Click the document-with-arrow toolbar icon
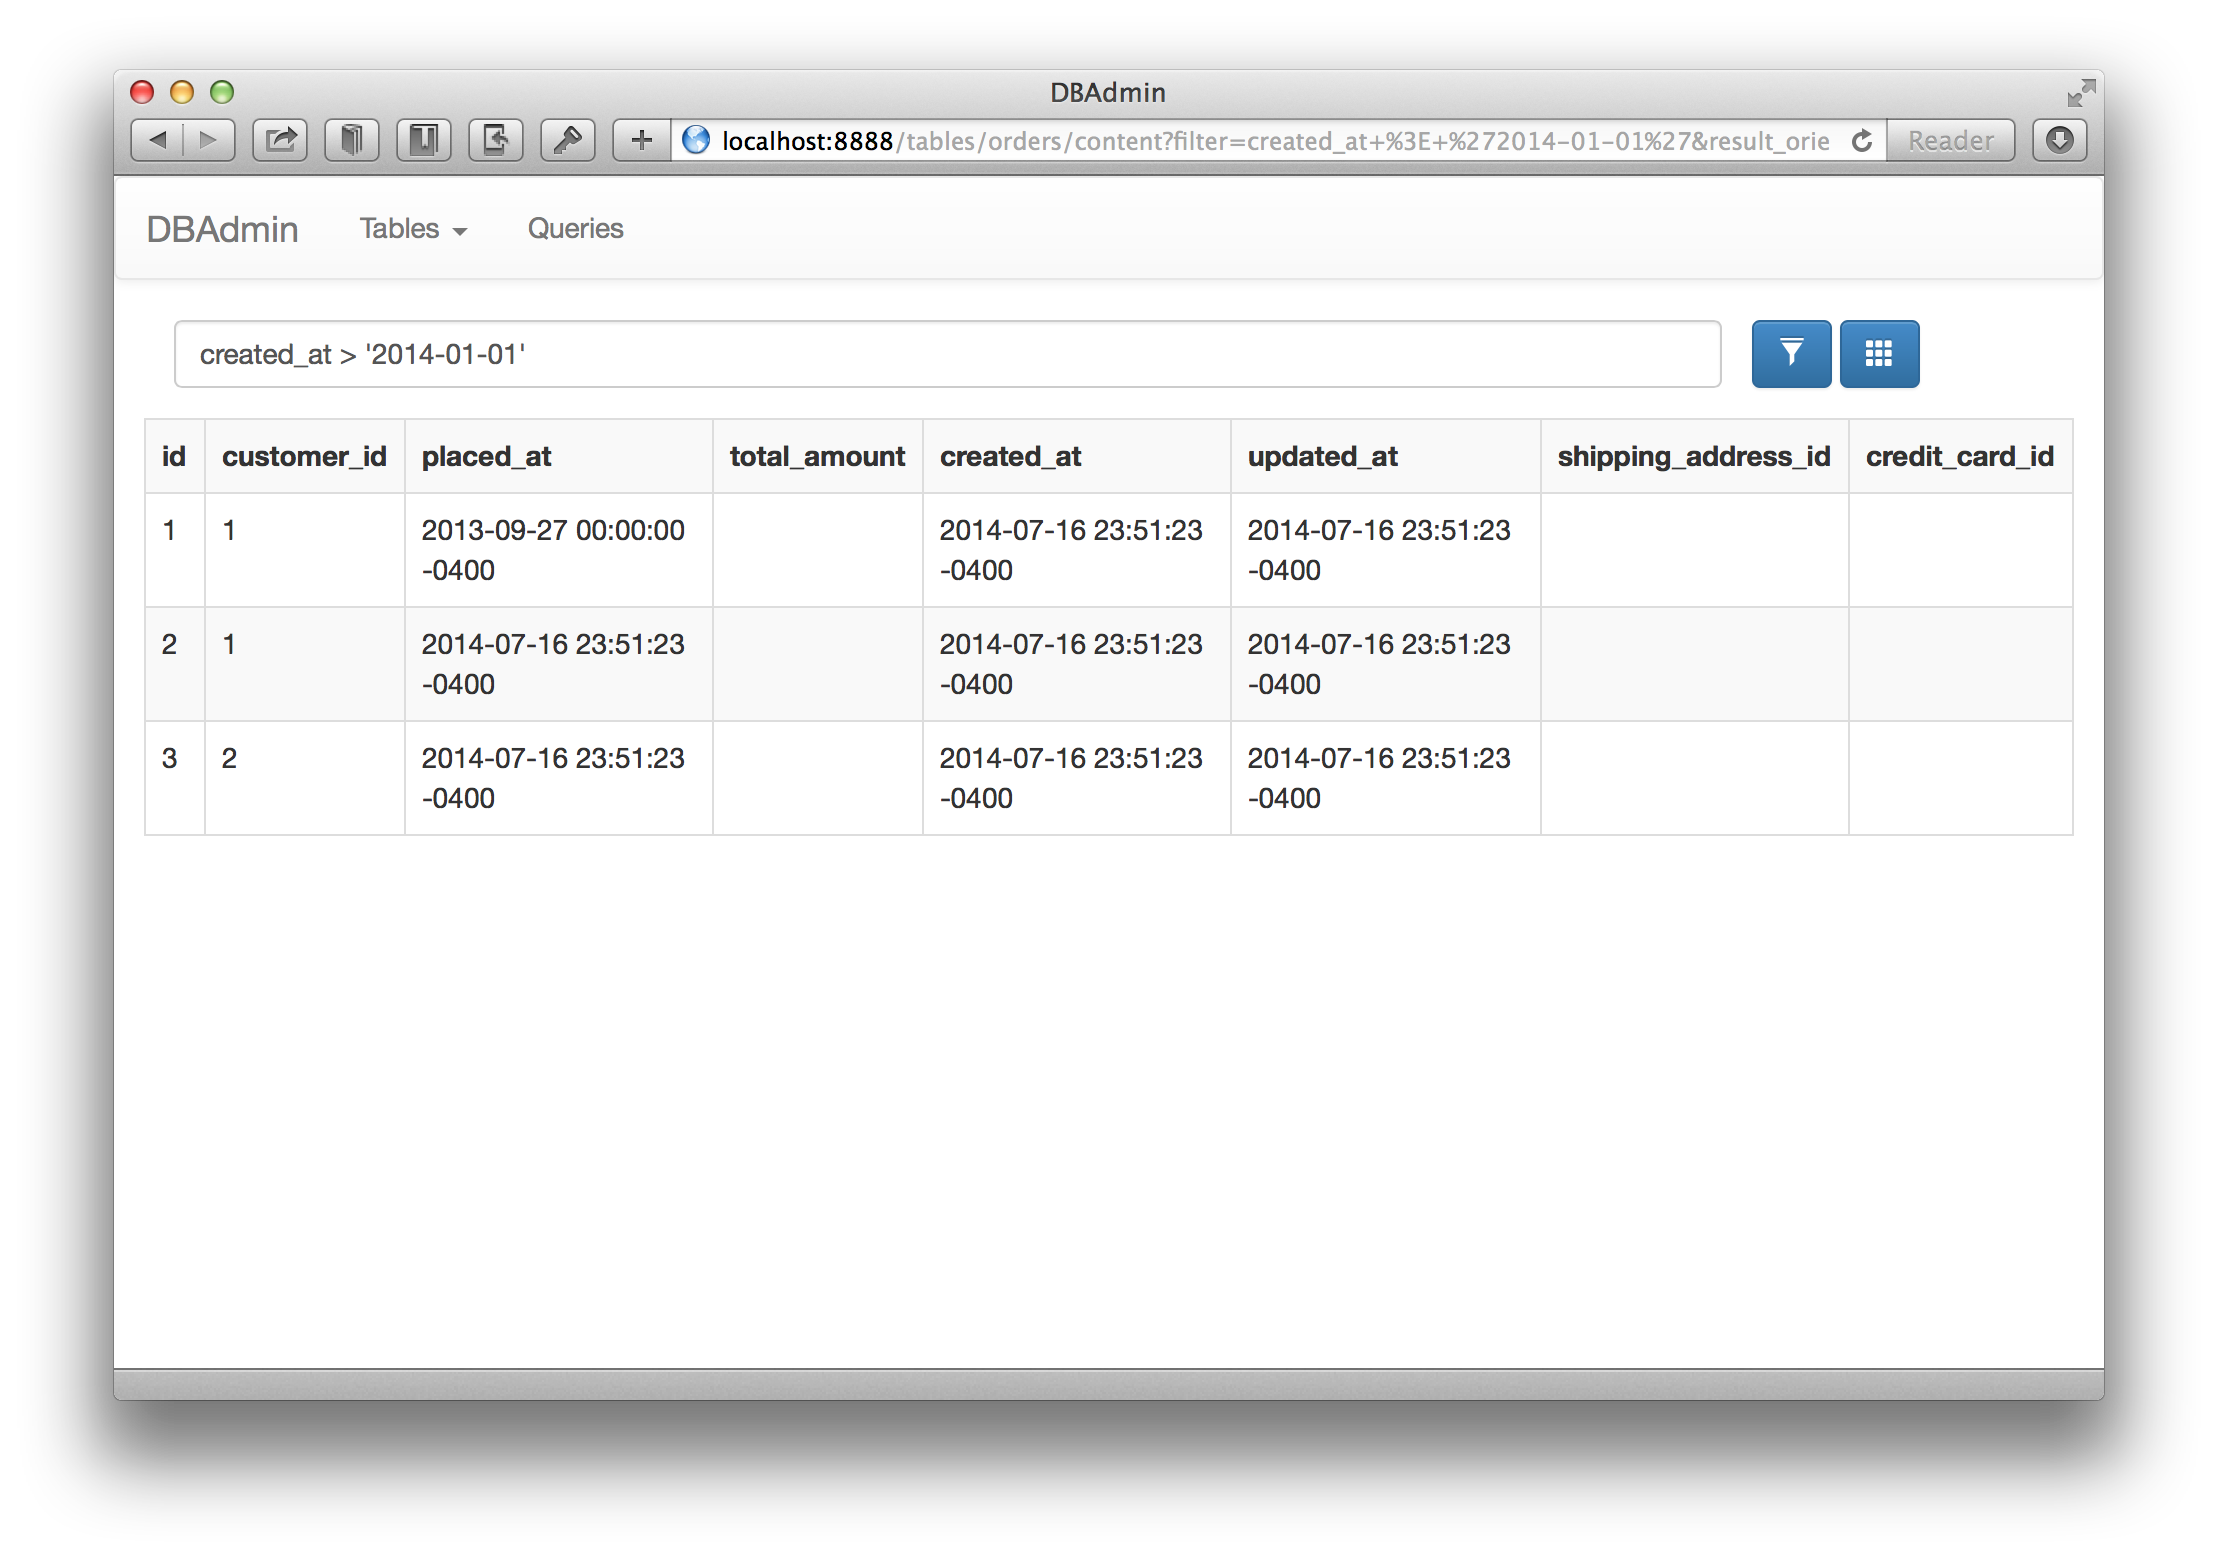This screenshot has width=2218, height=1558. (x=495, y=140)
